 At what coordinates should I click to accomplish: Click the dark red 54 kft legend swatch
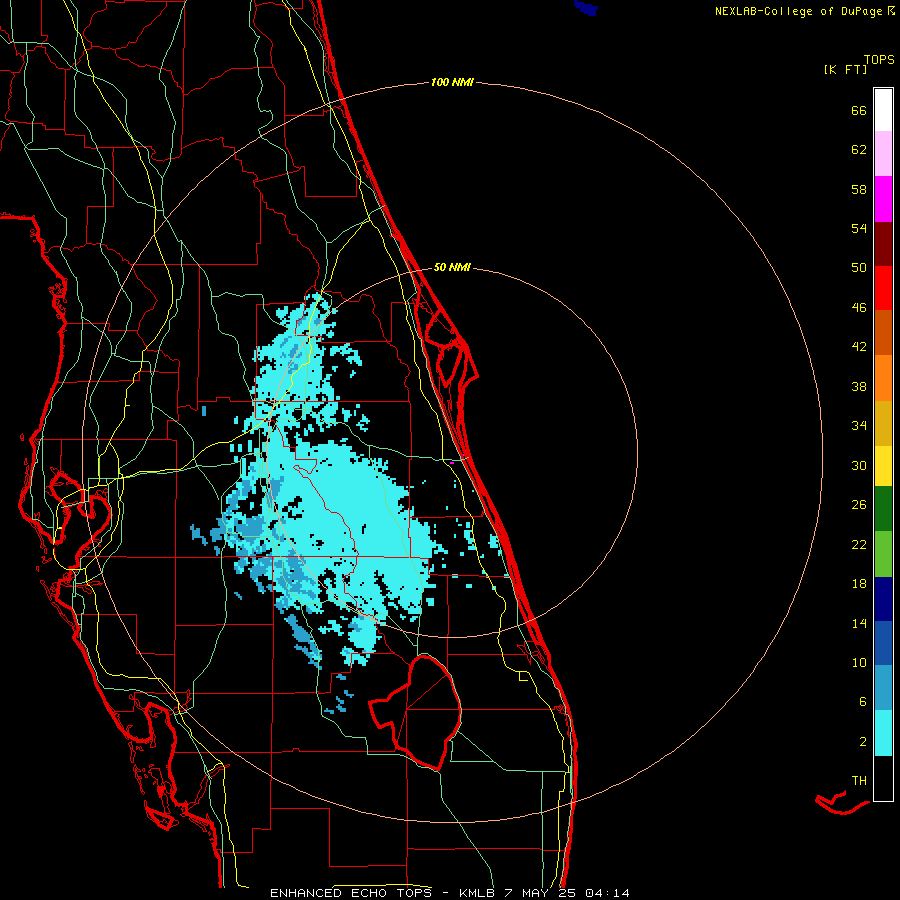[x=883, y=245]
